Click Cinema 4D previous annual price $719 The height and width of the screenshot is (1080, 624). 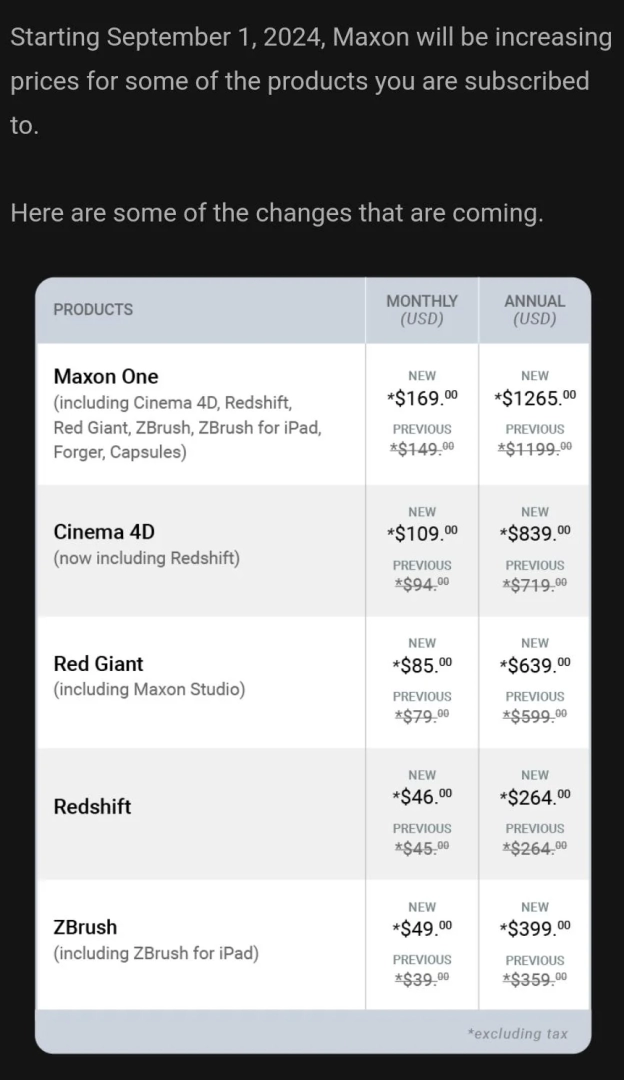pyautogui.click(x=534, y=585)
